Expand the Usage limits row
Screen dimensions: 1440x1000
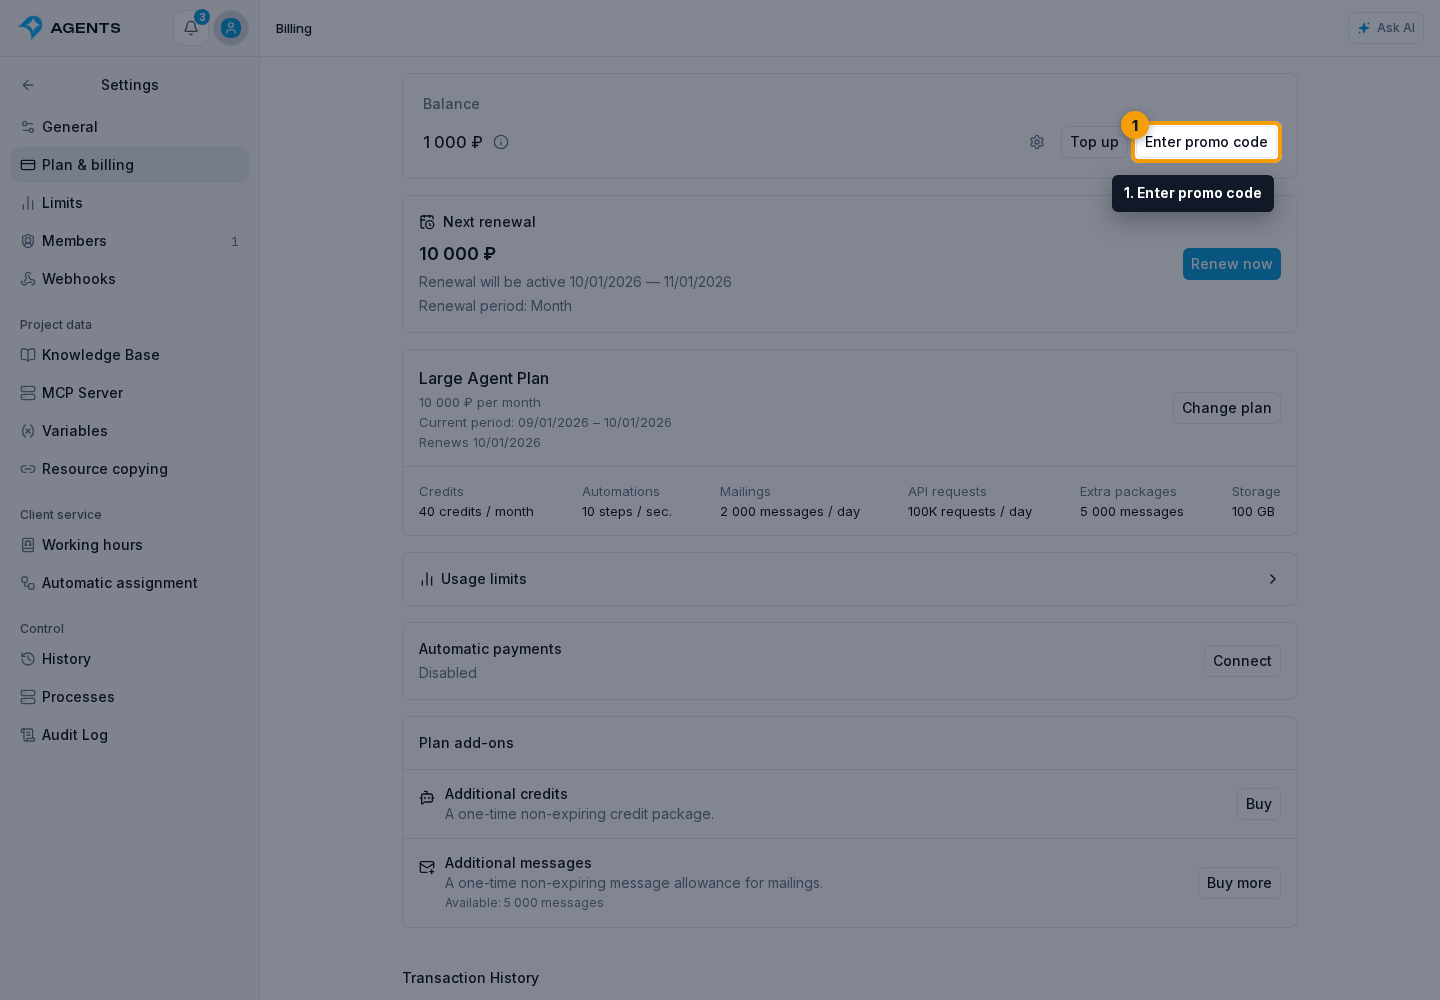(x=850, y=579)
